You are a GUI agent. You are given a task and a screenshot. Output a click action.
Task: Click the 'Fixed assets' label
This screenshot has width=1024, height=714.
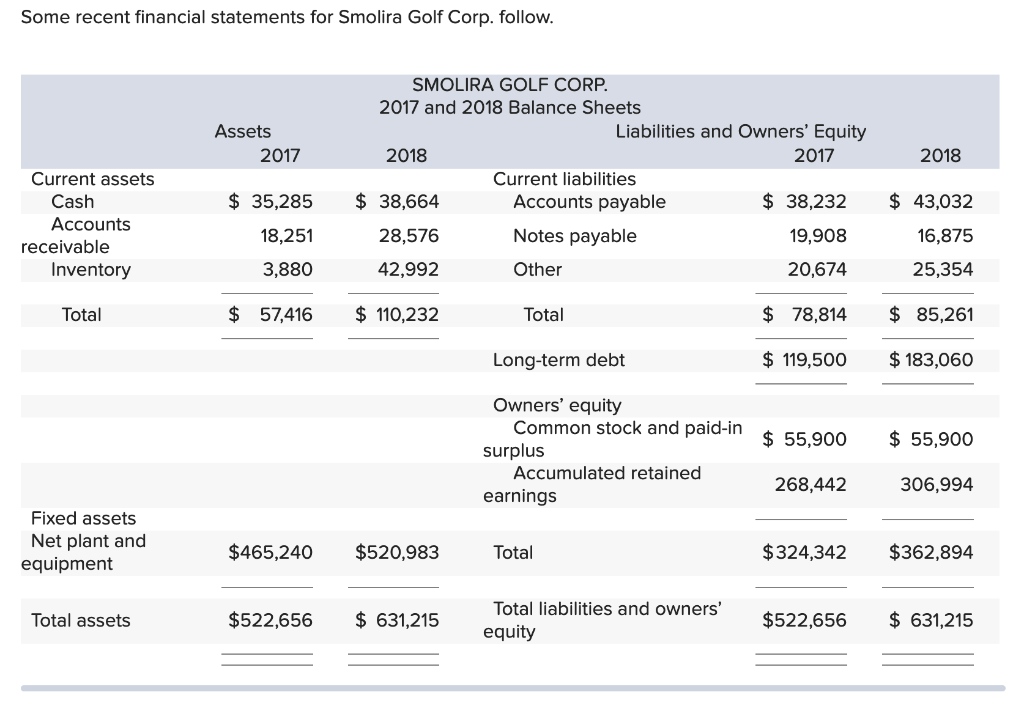point(84,519)
